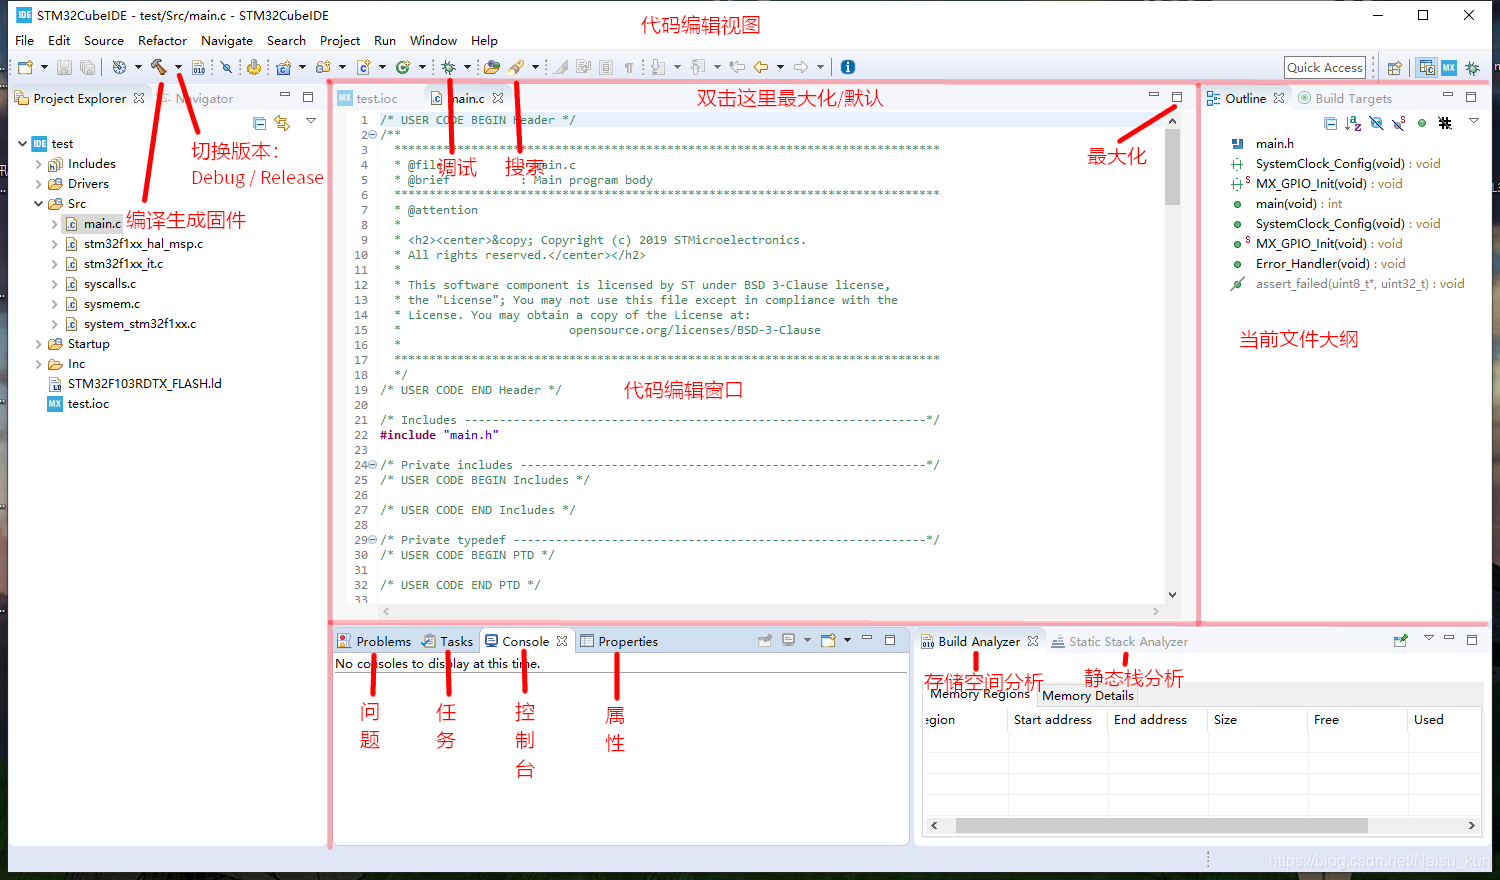Expand the Drivers folder in project tree
The image size is (1500, 880).
coord(39,184)
